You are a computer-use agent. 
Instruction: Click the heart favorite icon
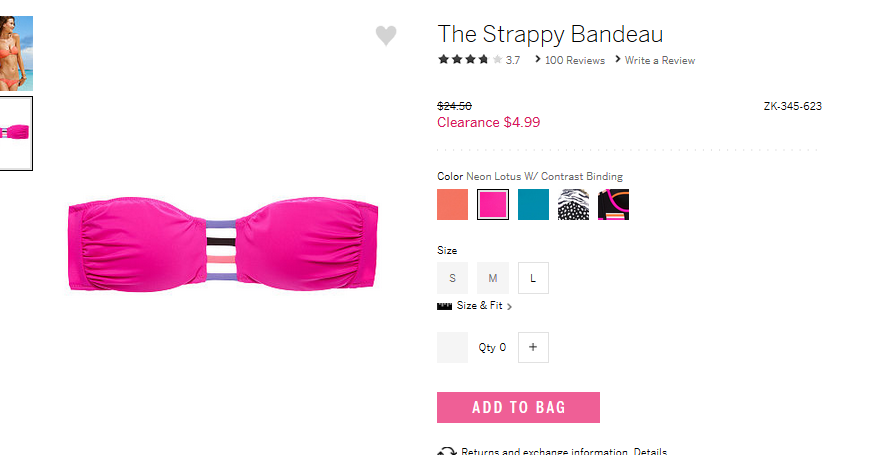pos(386,36)
